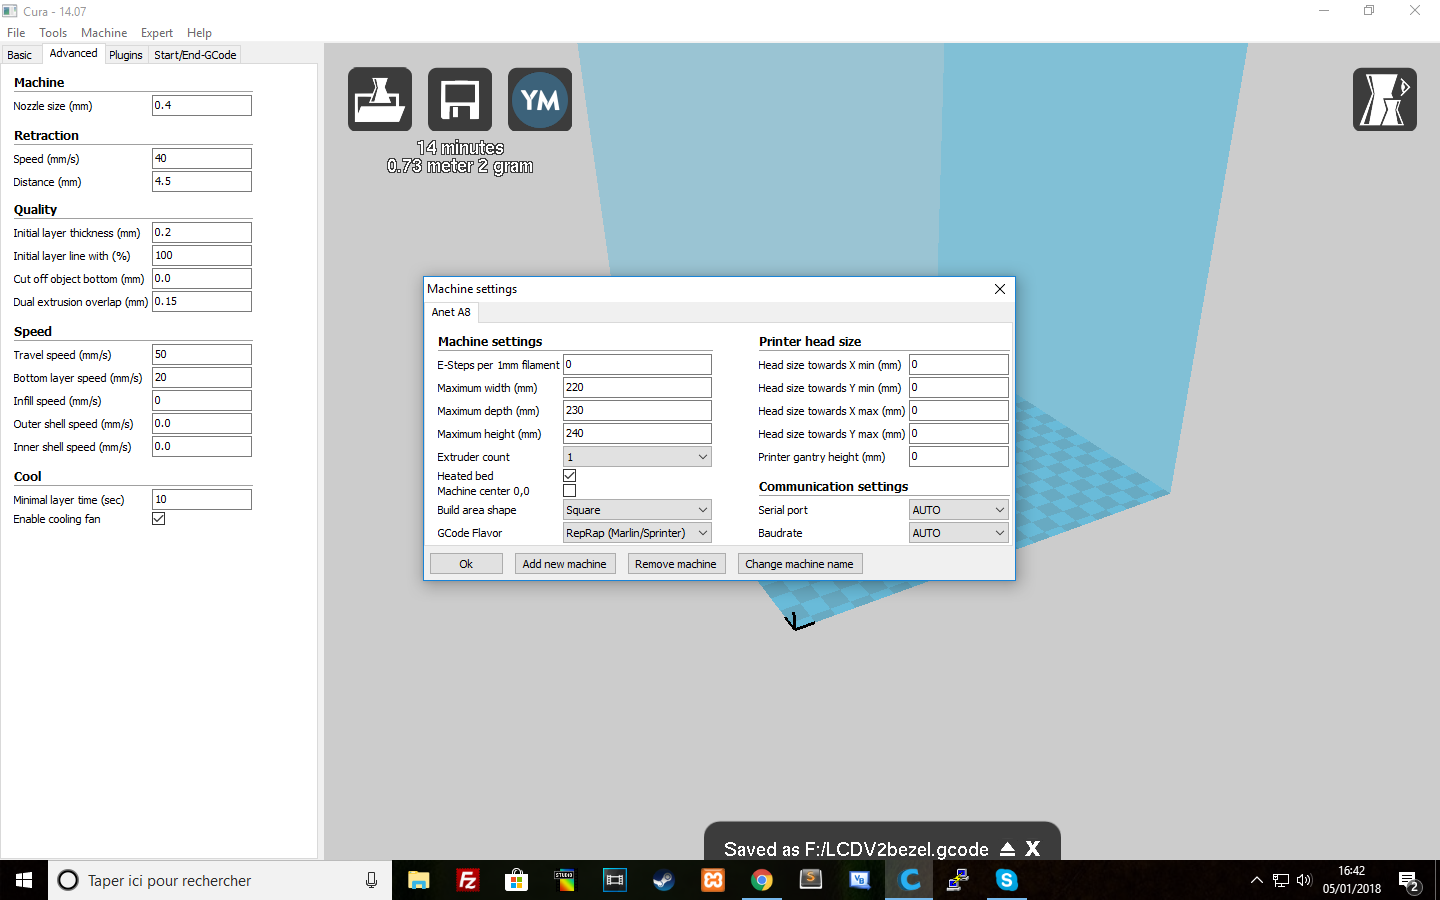Open Steam from the taskbar
This screenshot has height=900, width=1440.
click(x=663, y=880)
